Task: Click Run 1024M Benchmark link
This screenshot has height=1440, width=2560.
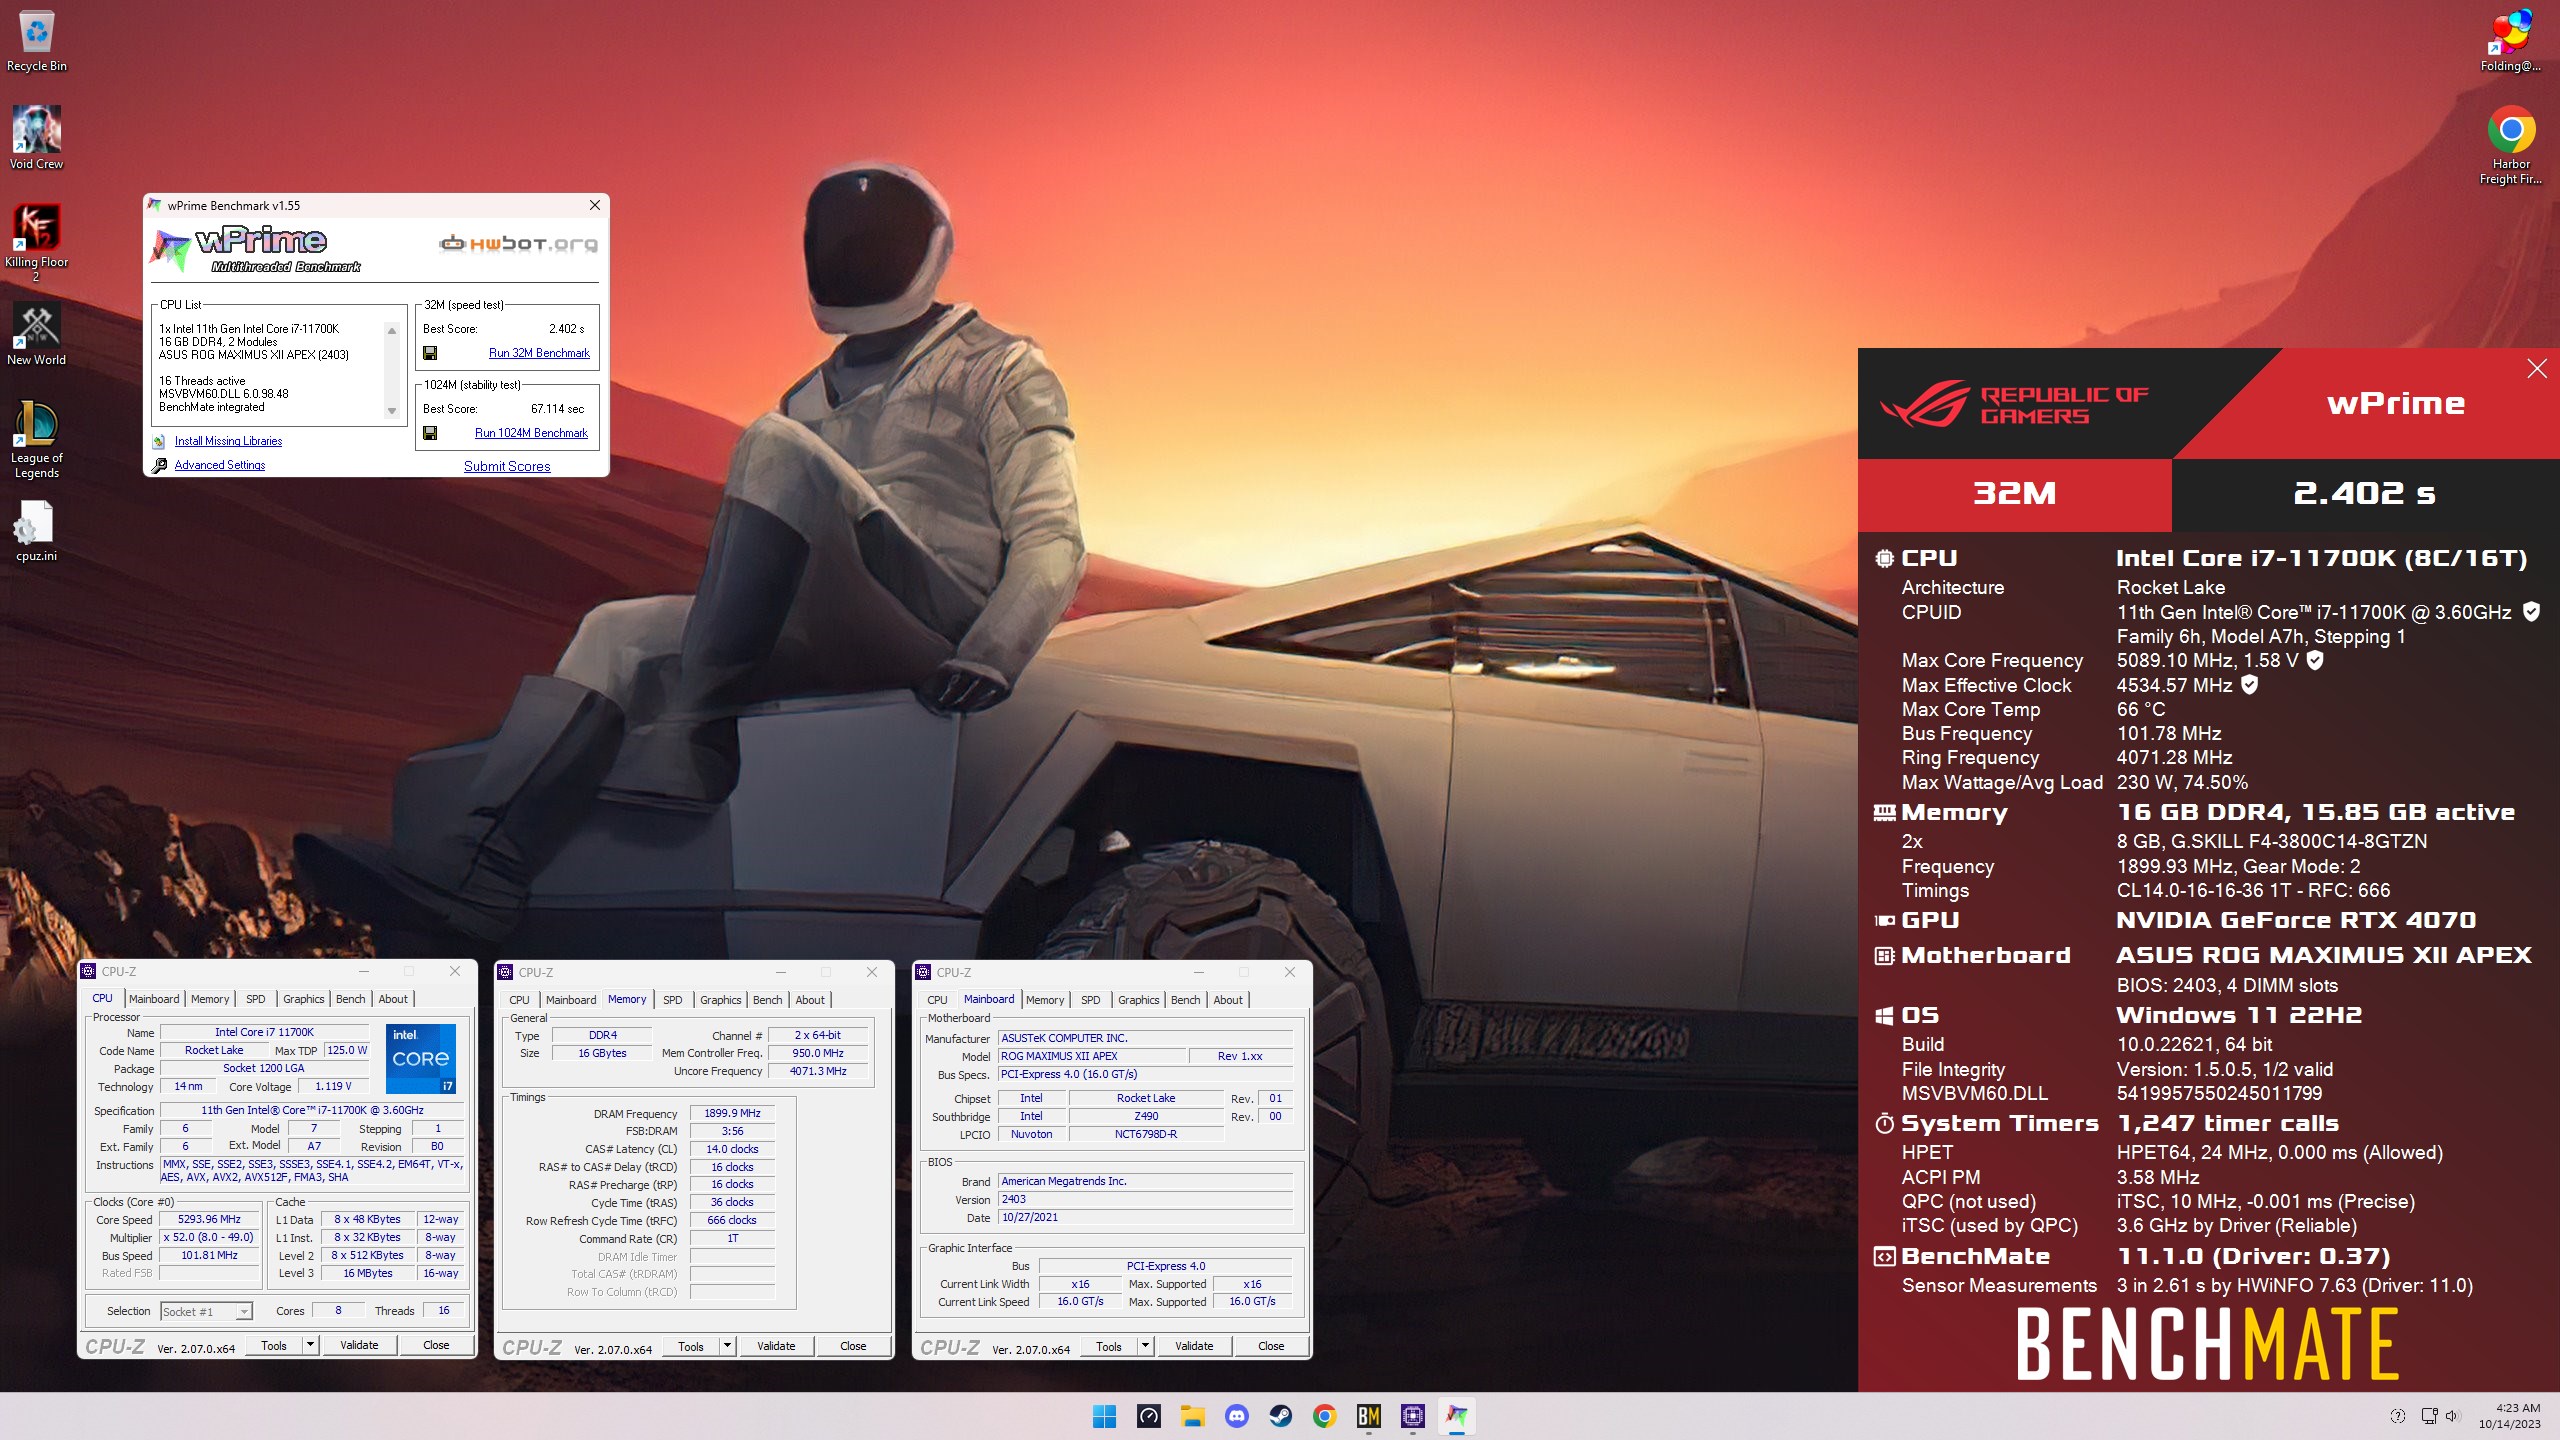Action: tap(531, 433)
